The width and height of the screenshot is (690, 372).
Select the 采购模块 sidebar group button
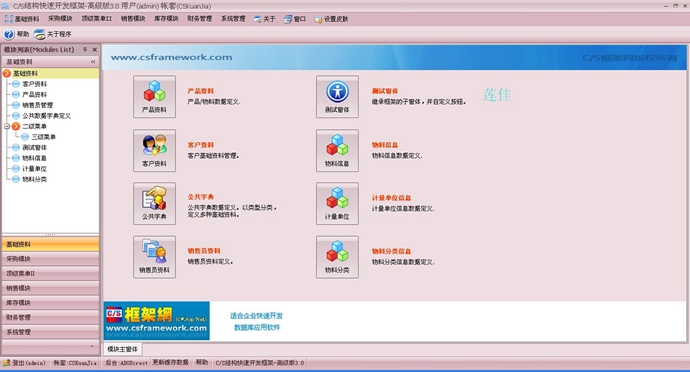50,259
